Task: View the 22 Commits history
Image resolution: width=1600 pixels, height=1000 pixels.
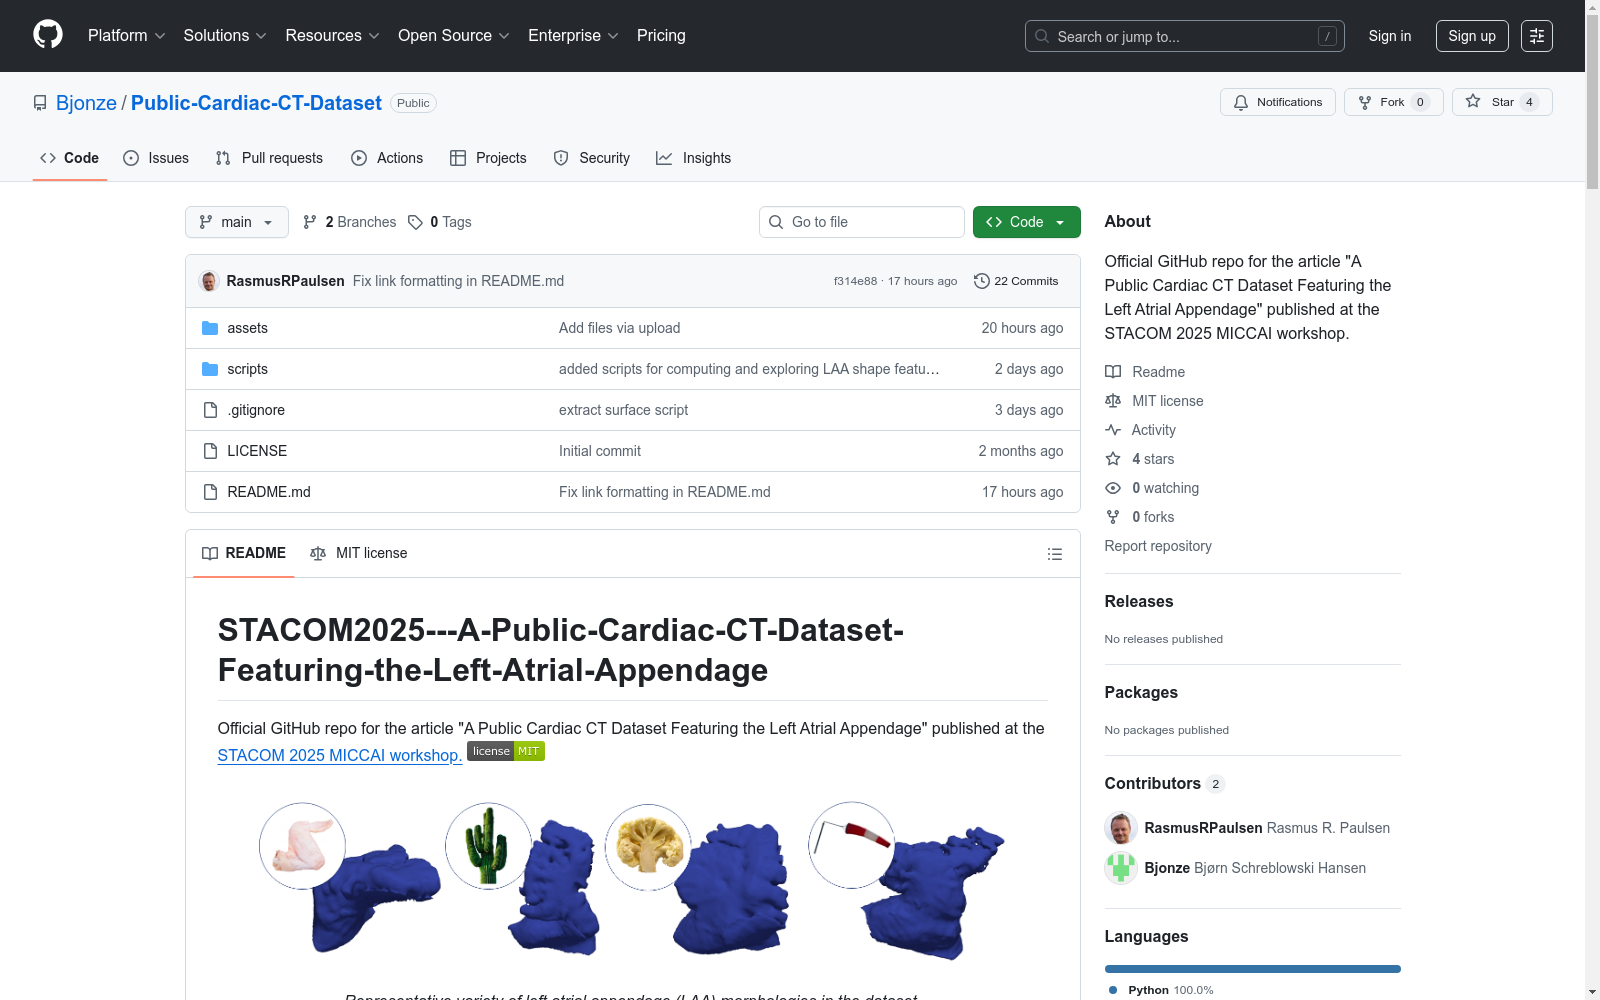Action: coord(1016,281)
